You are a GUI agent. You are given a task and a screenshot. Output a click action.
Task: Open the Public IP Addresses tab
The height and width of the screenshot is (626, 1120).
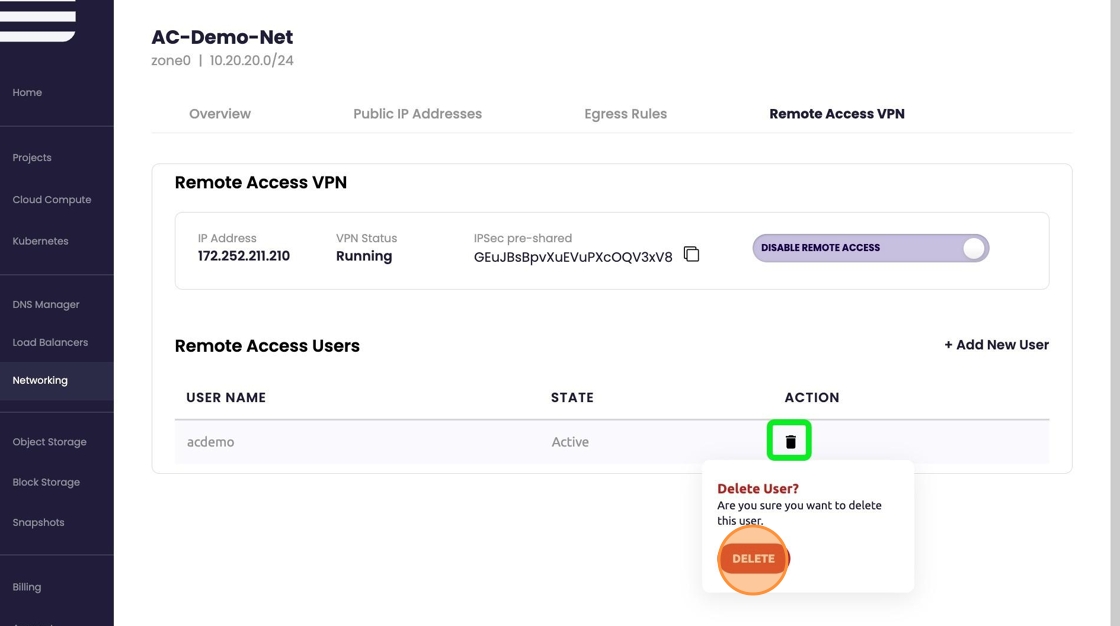tap(417, 114)
